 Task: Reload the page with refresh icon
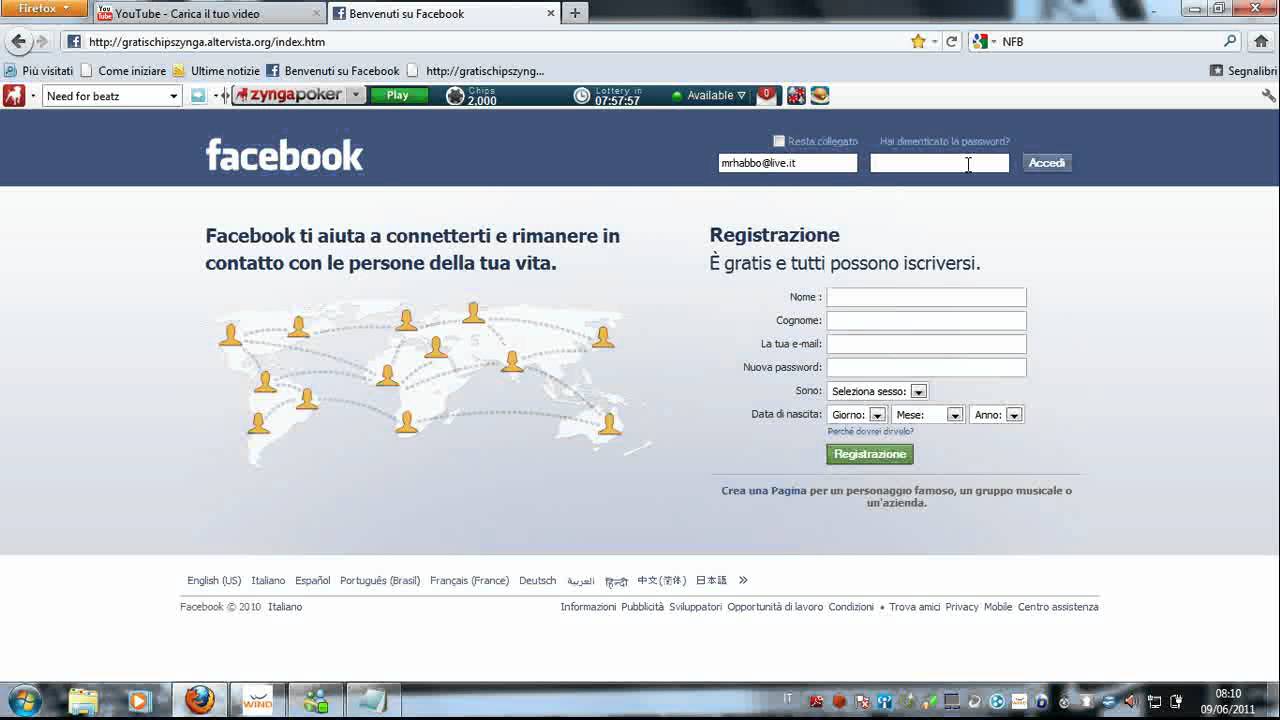tap(952, 42)
